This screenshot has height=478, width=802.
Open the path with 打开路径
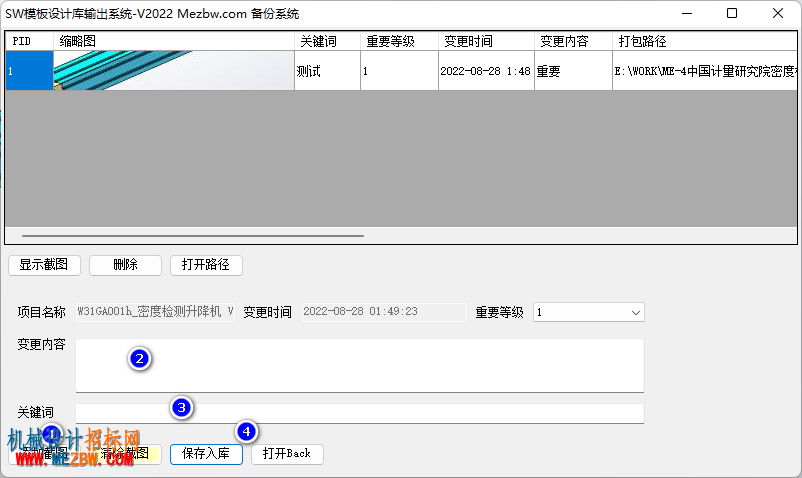(x=206, y=265)
